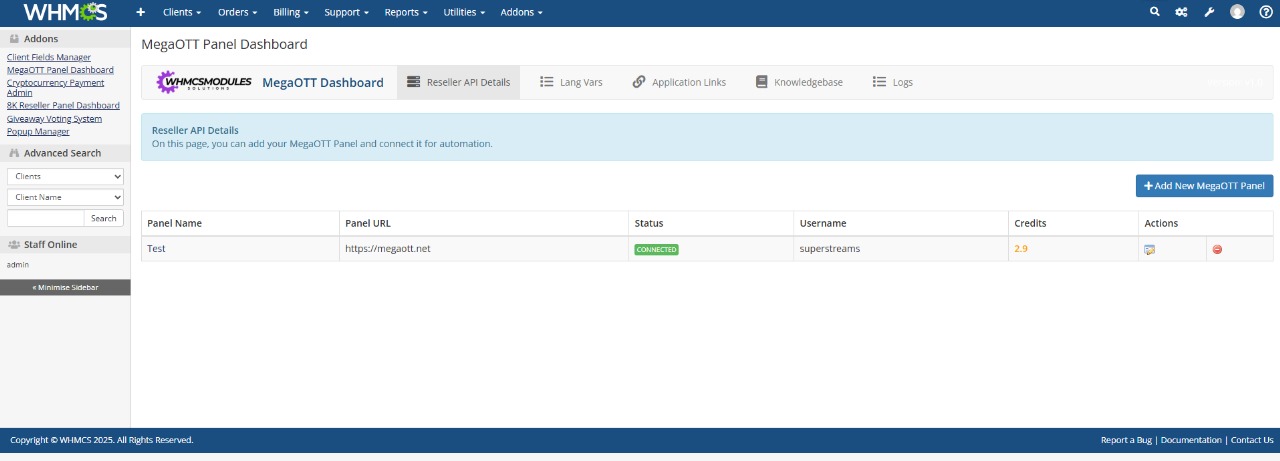Click the edit icon for Test panel
Screen dimensions: 1280x461
tap(1149, 249)
